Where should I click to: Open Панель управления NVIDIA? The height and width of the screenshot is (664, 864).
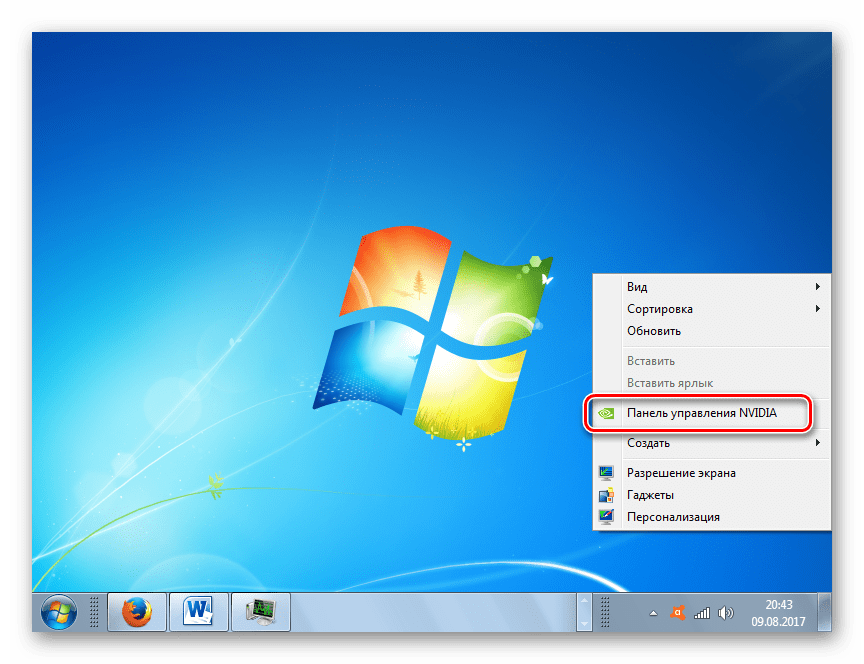(x=712, y=413)
